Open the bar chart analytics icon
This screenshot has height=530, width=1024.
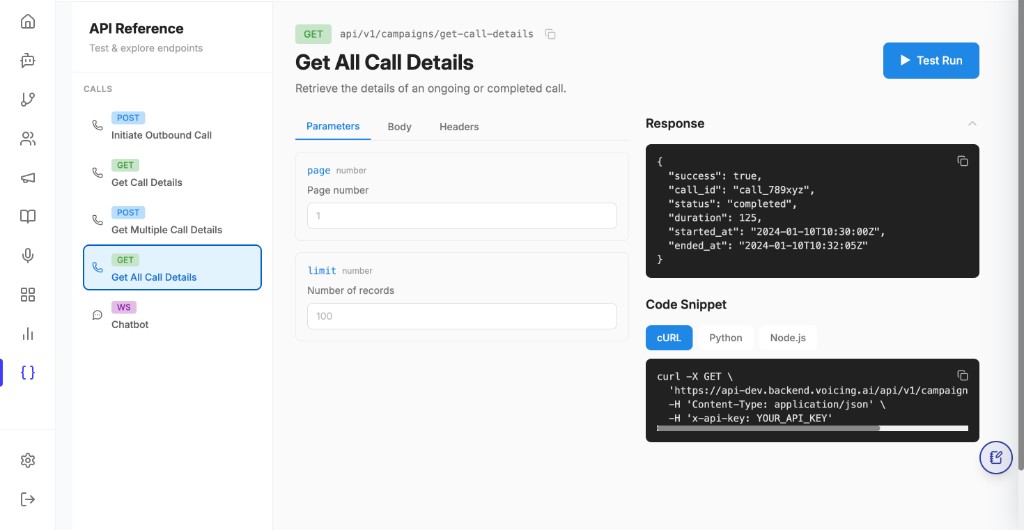pos(27,334)
